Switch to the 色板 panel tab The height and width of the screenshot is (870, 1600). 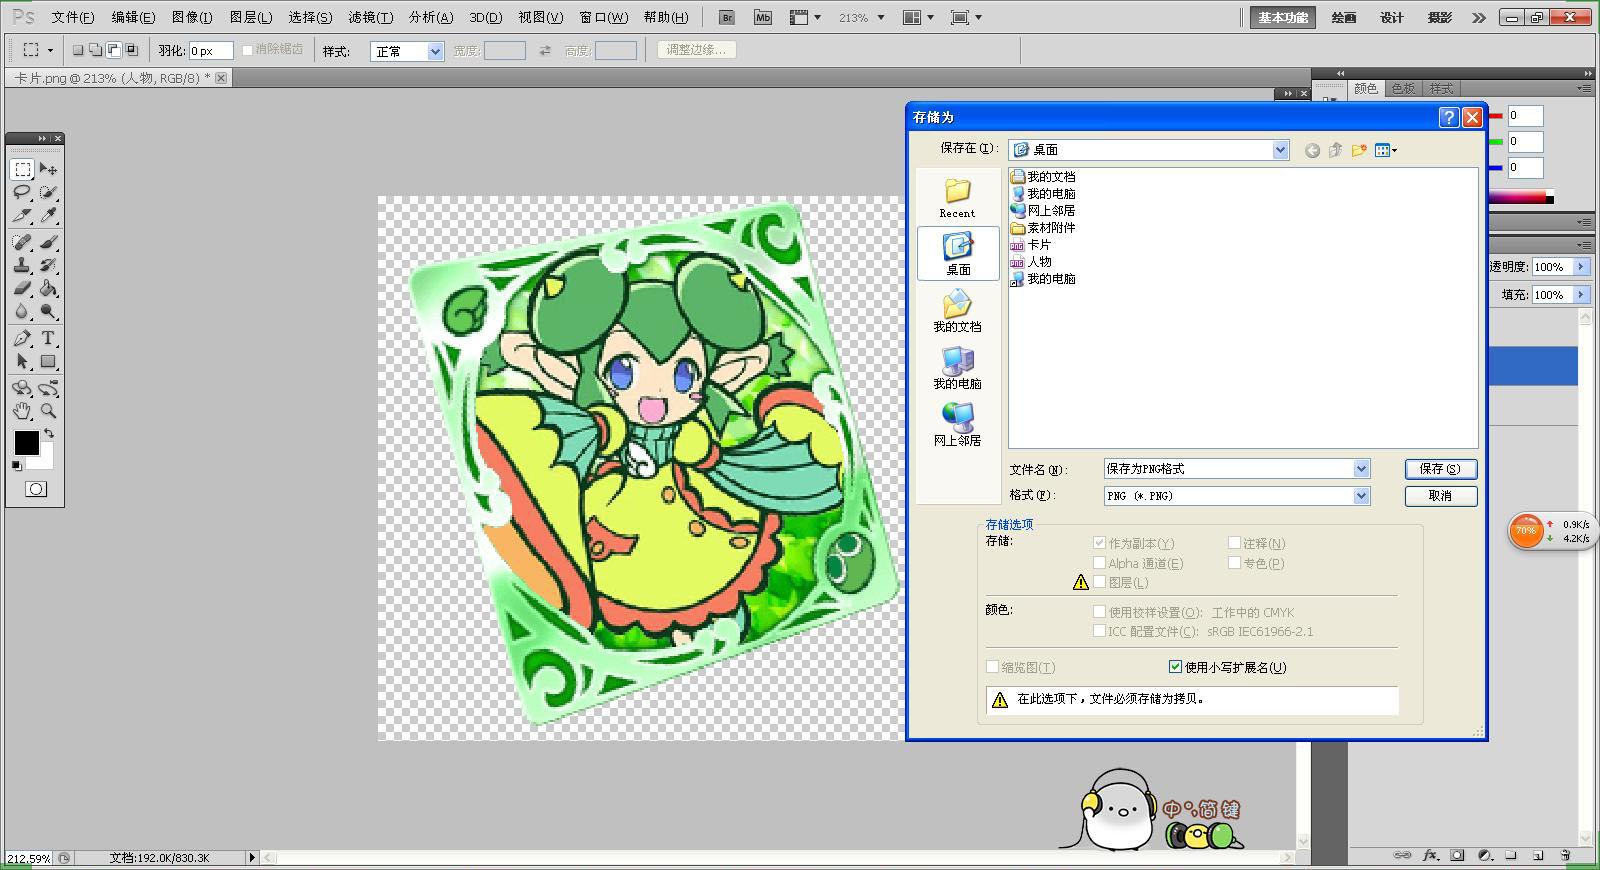(x=1403, y=89)
